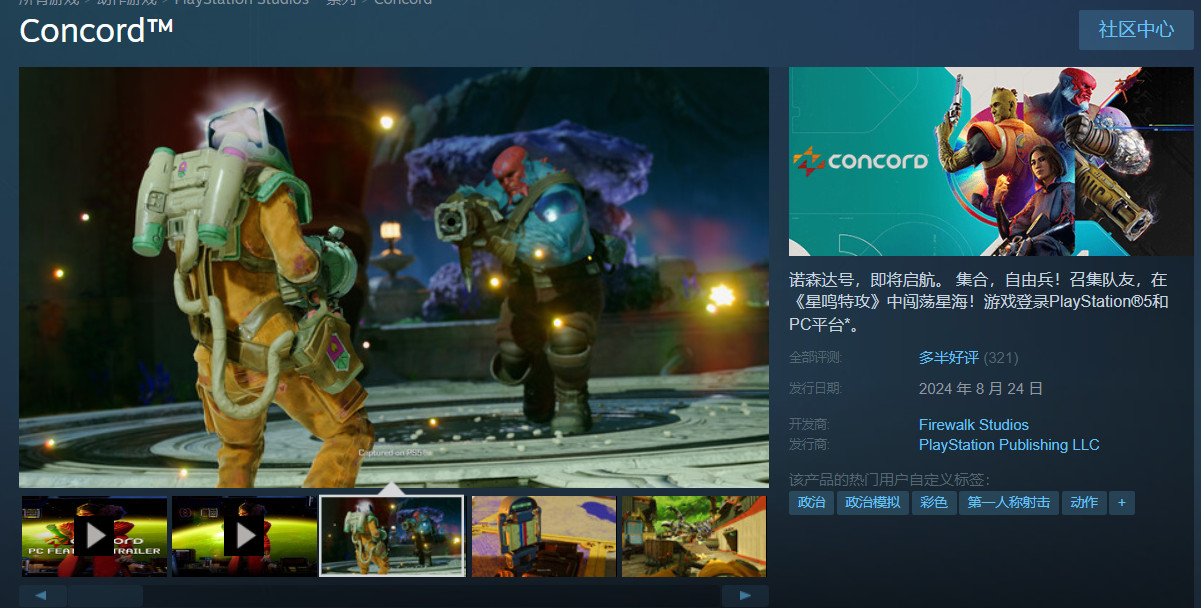The image size is (1201, 608).
Task: Select the highlighted astronaut screenshot thumbnail
Action: tap(392, 537)
